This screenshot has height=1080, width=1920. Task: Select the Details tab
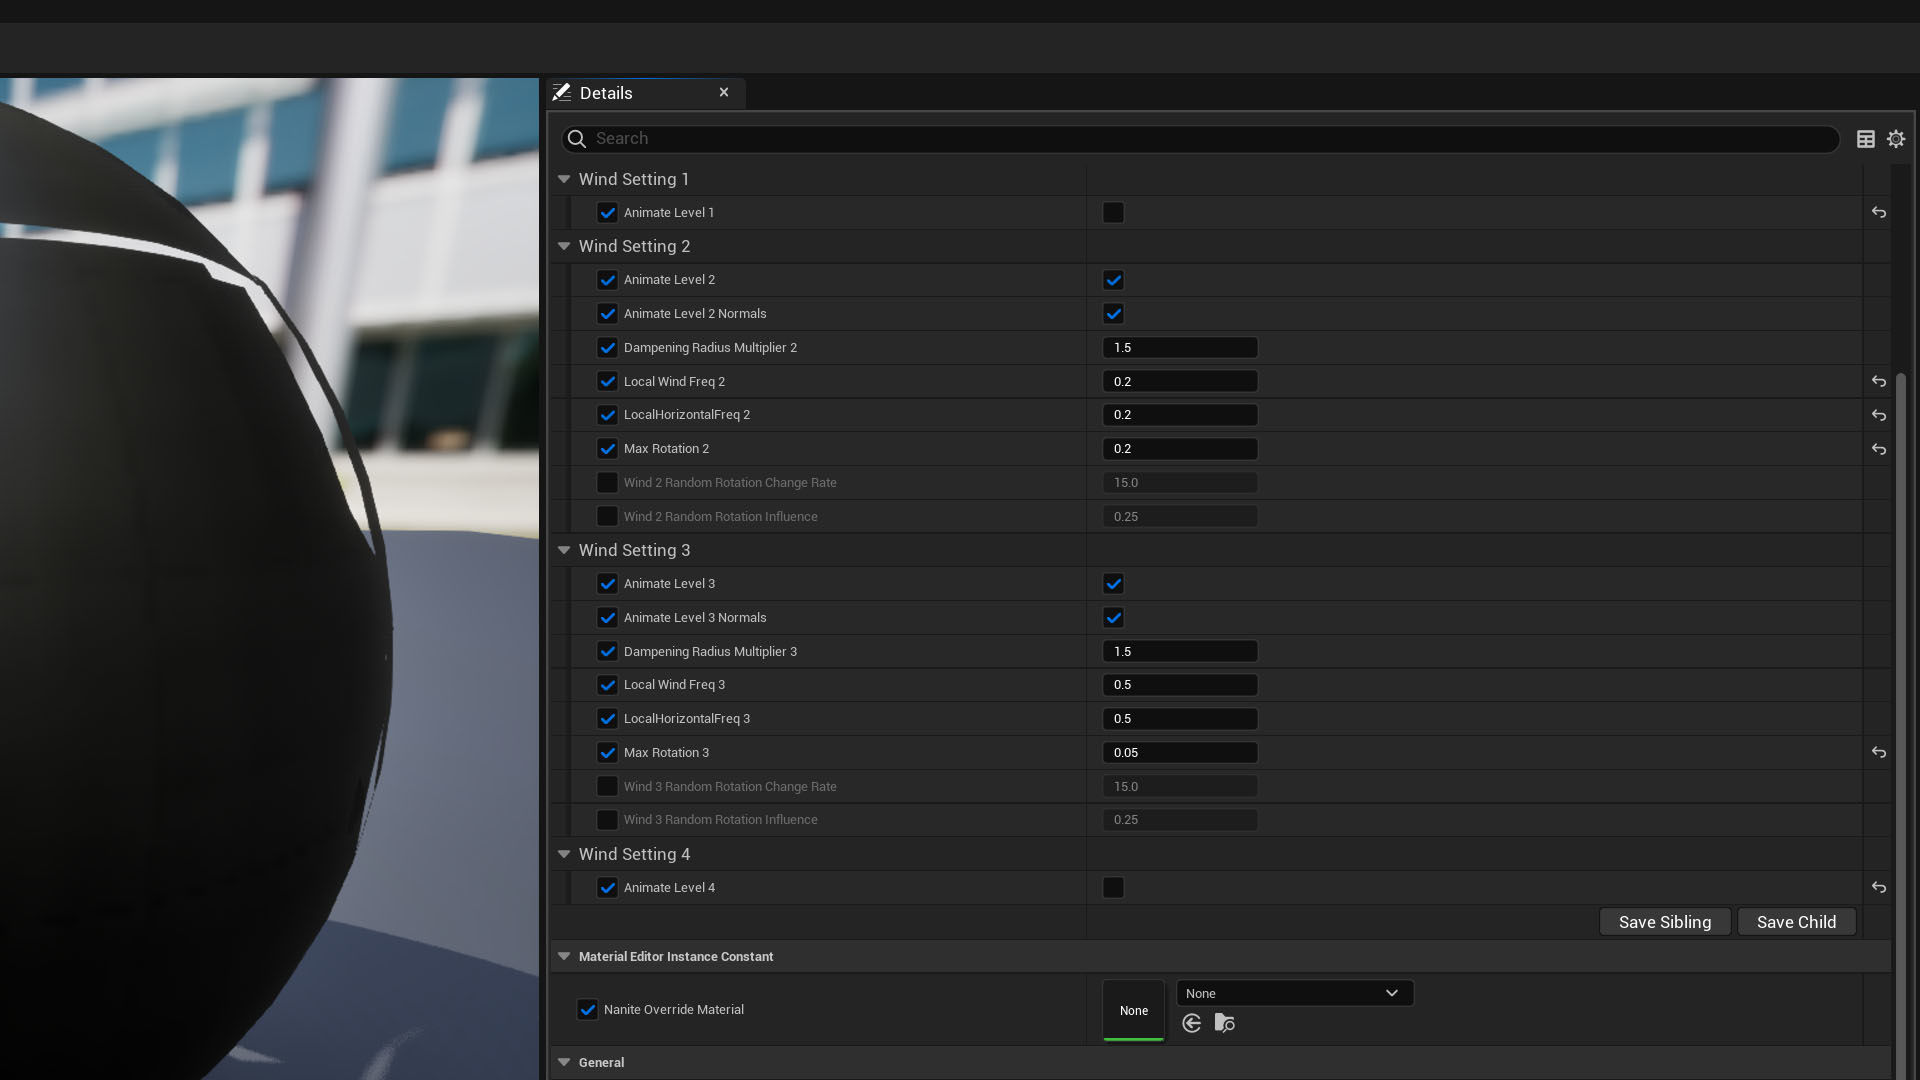tap(606, 93)
